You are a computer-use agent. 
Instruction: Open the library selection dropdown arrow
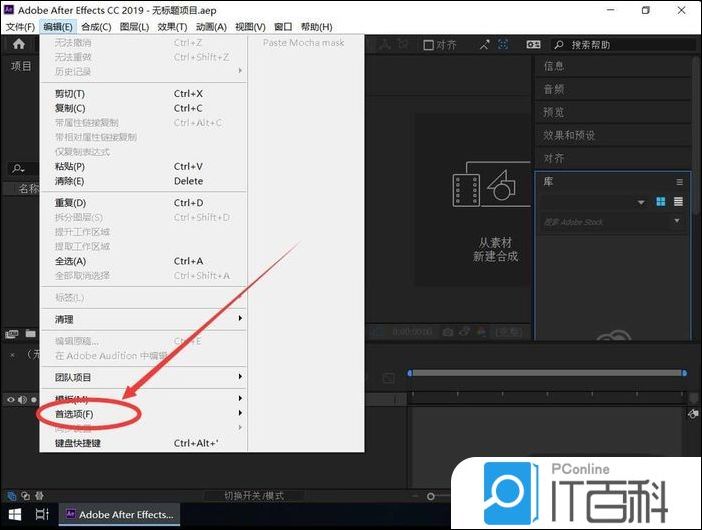pos(641,202)
